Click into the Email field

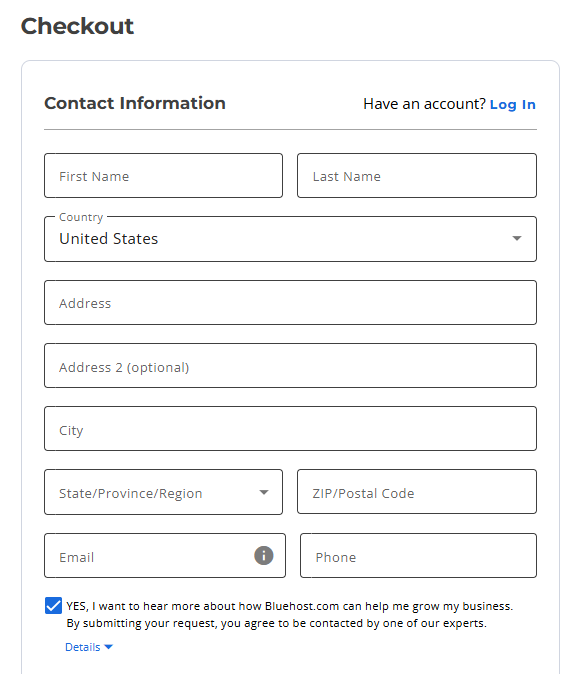165,556
